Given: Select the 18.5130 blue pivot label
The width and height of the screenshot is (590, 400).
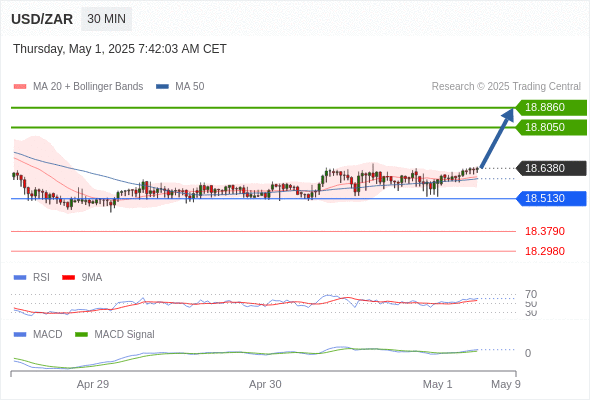Looking at the screenshot, I should 550,198.
